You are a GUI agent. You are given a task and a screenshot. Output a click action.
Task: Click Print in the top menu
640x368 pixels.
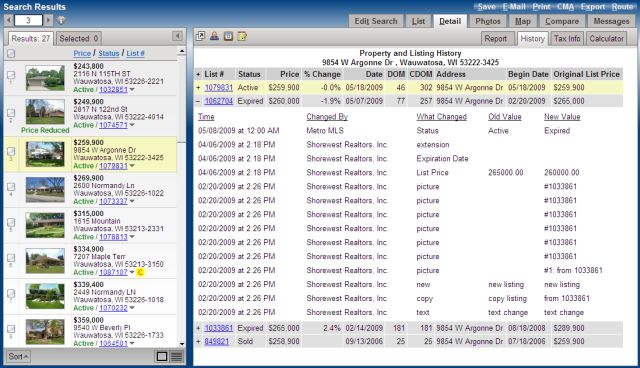(x=542, y=7)
